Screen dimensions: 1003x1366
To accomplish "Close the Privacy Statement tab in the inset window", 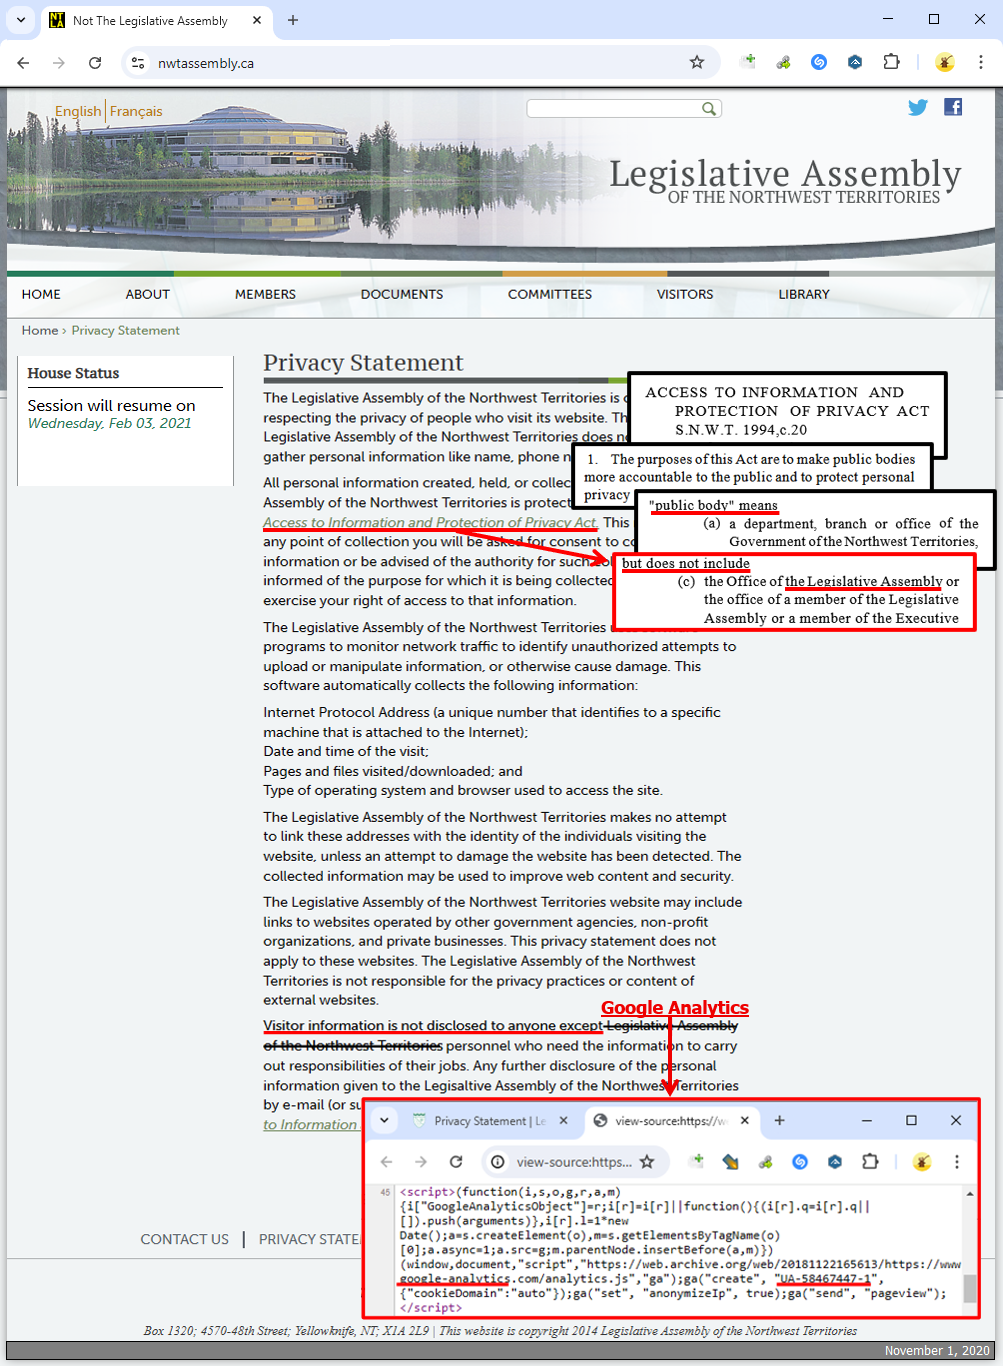I will tap(563, 1121).
